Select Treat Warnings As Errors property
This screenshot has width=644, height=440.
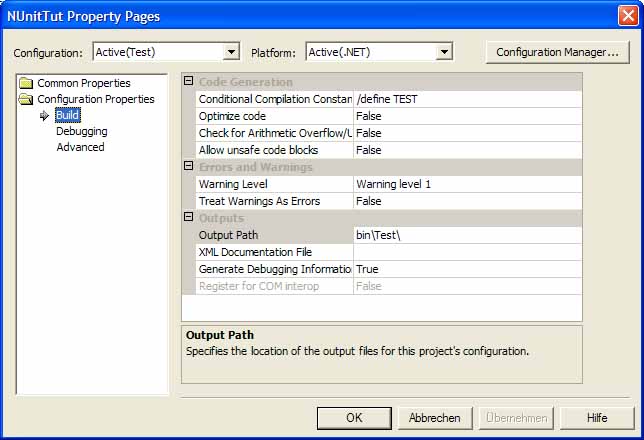274,201
